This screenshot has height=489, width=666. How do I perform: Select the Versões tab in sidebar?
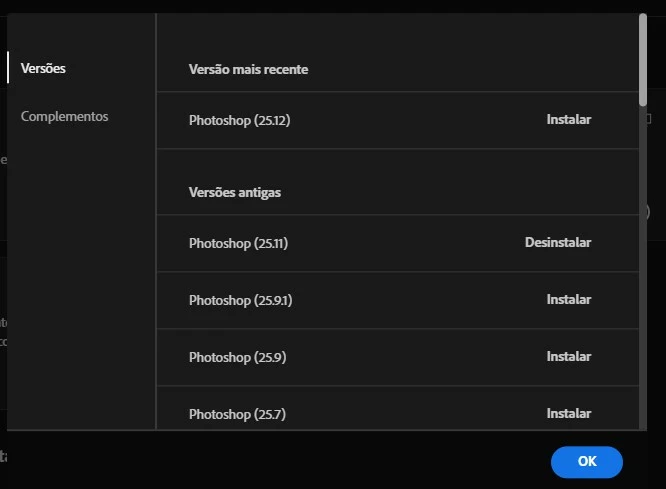point(43,68)
